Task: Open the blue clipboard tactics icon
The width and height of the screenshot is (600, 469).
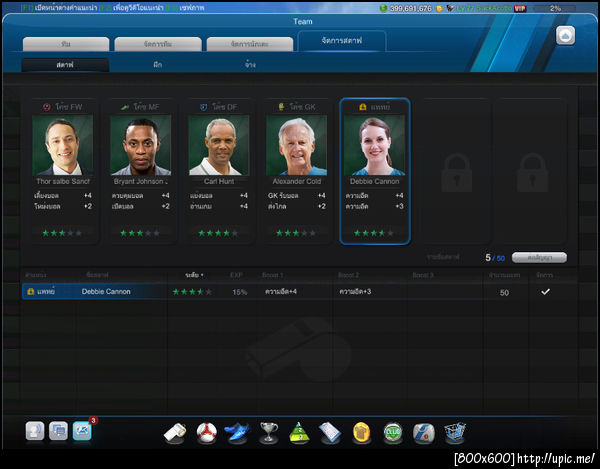Action: [330, 433]
